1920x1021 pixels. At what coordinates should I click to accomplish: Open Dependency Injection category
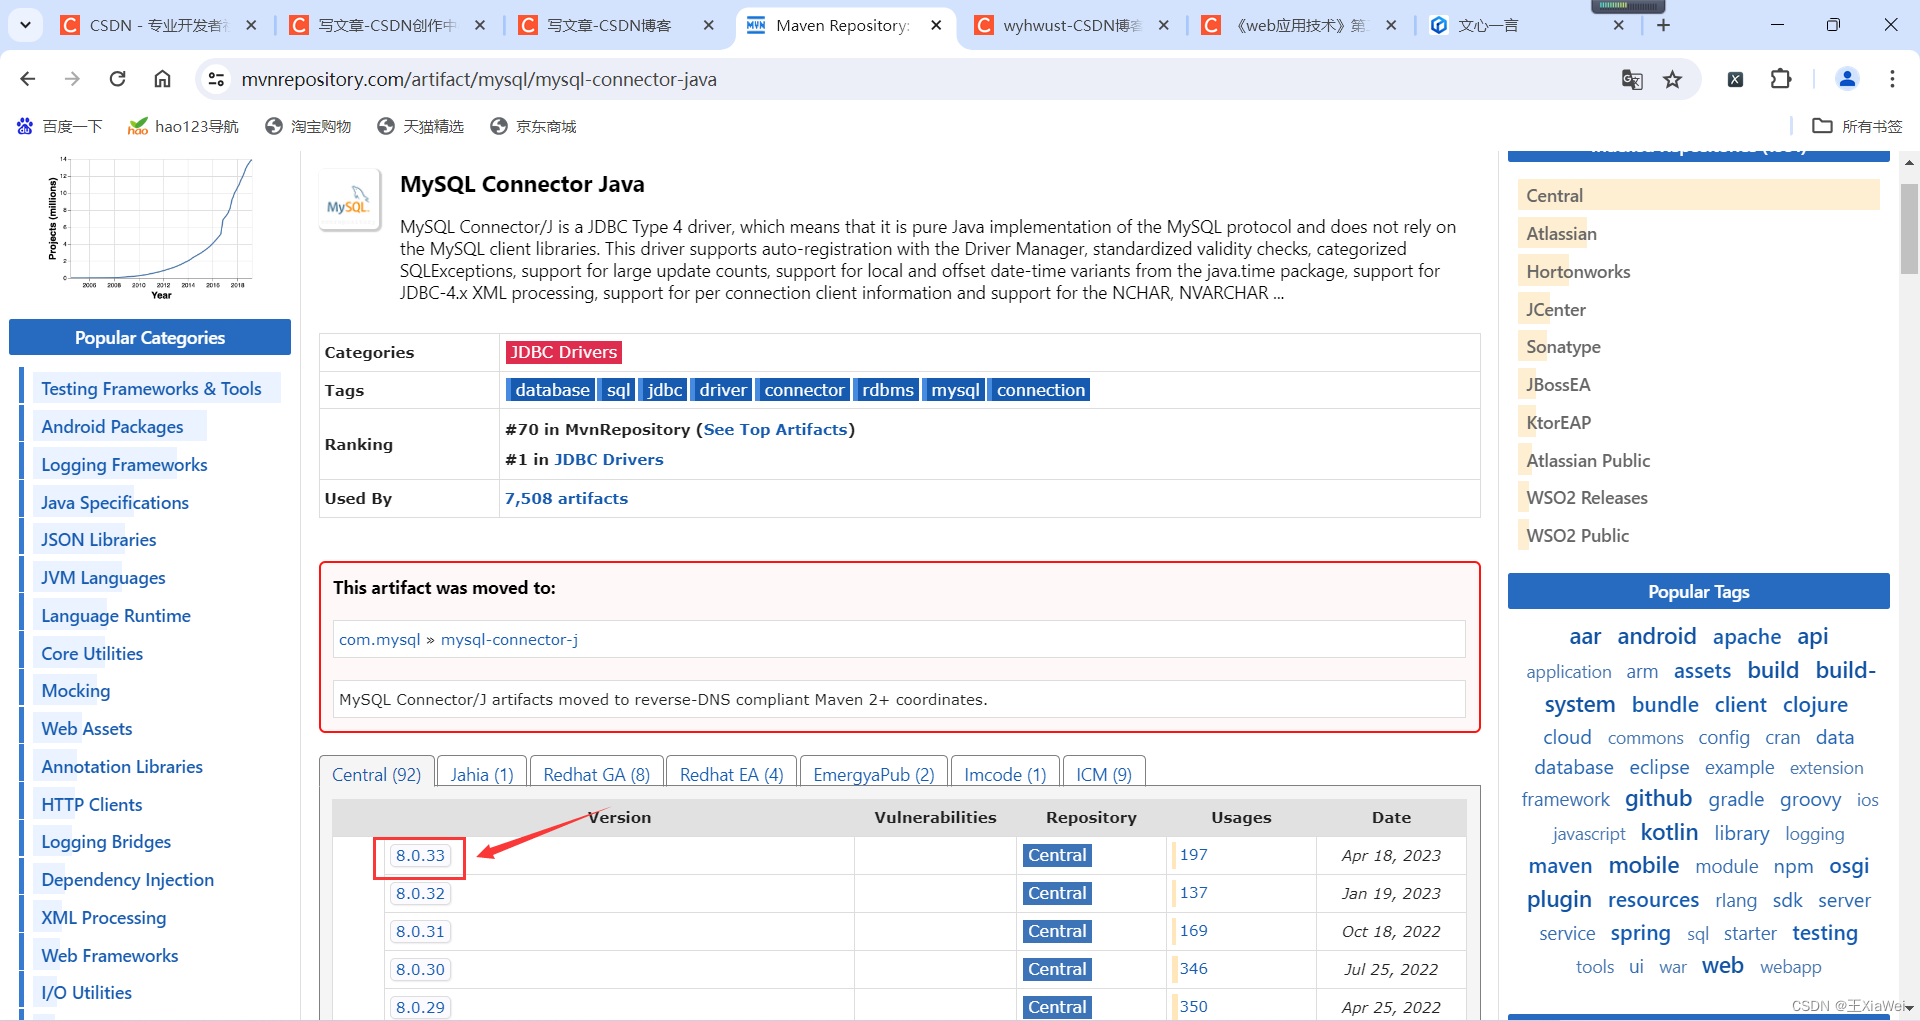point(128,880)
